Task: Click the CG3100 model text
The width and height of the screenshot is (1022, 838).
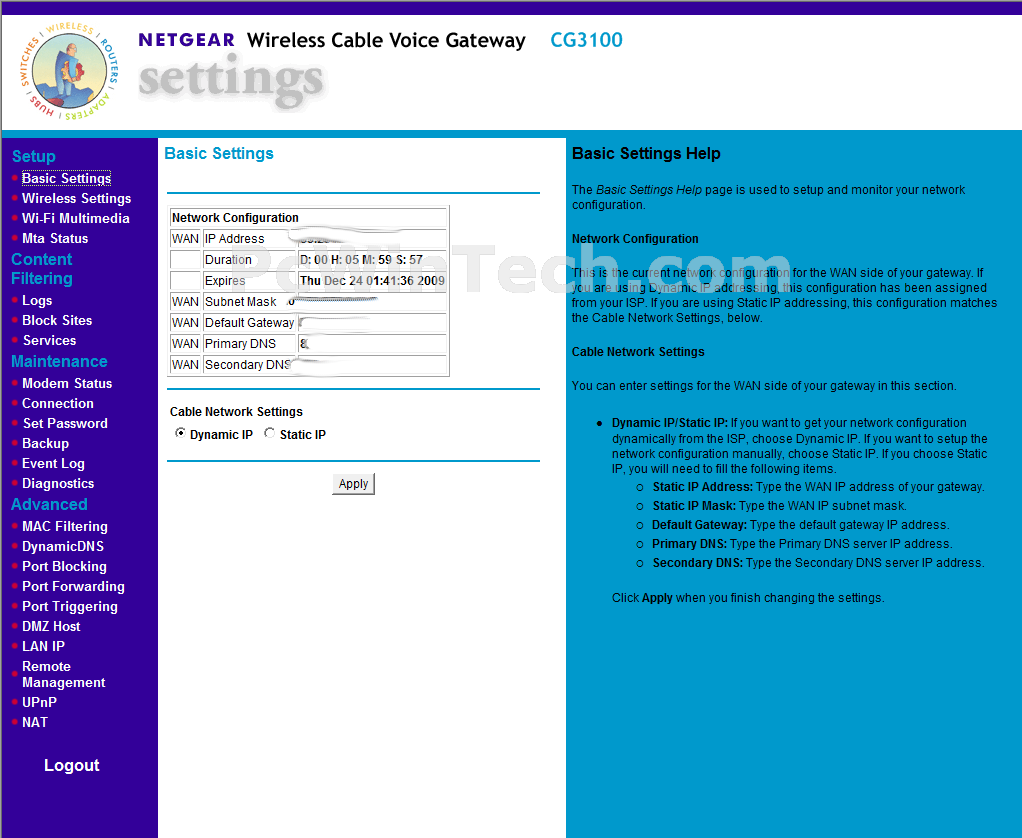Action: tap(587, 40)
